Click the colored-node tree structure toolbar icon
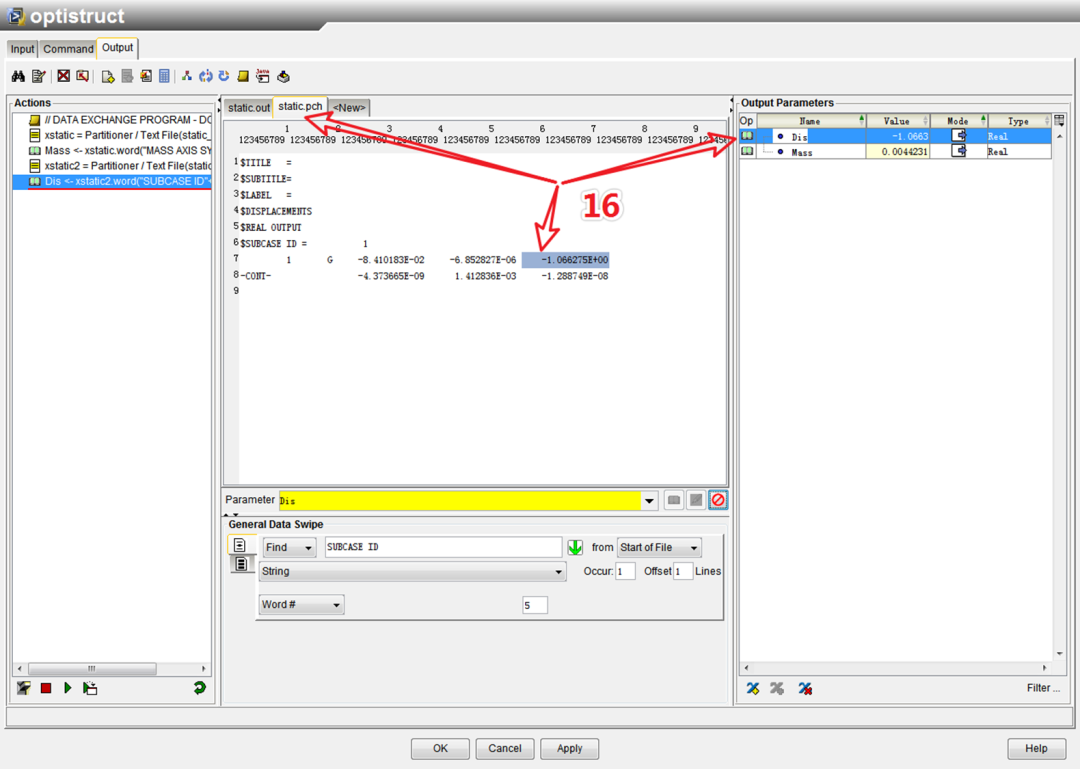 (x=187, y=76)
